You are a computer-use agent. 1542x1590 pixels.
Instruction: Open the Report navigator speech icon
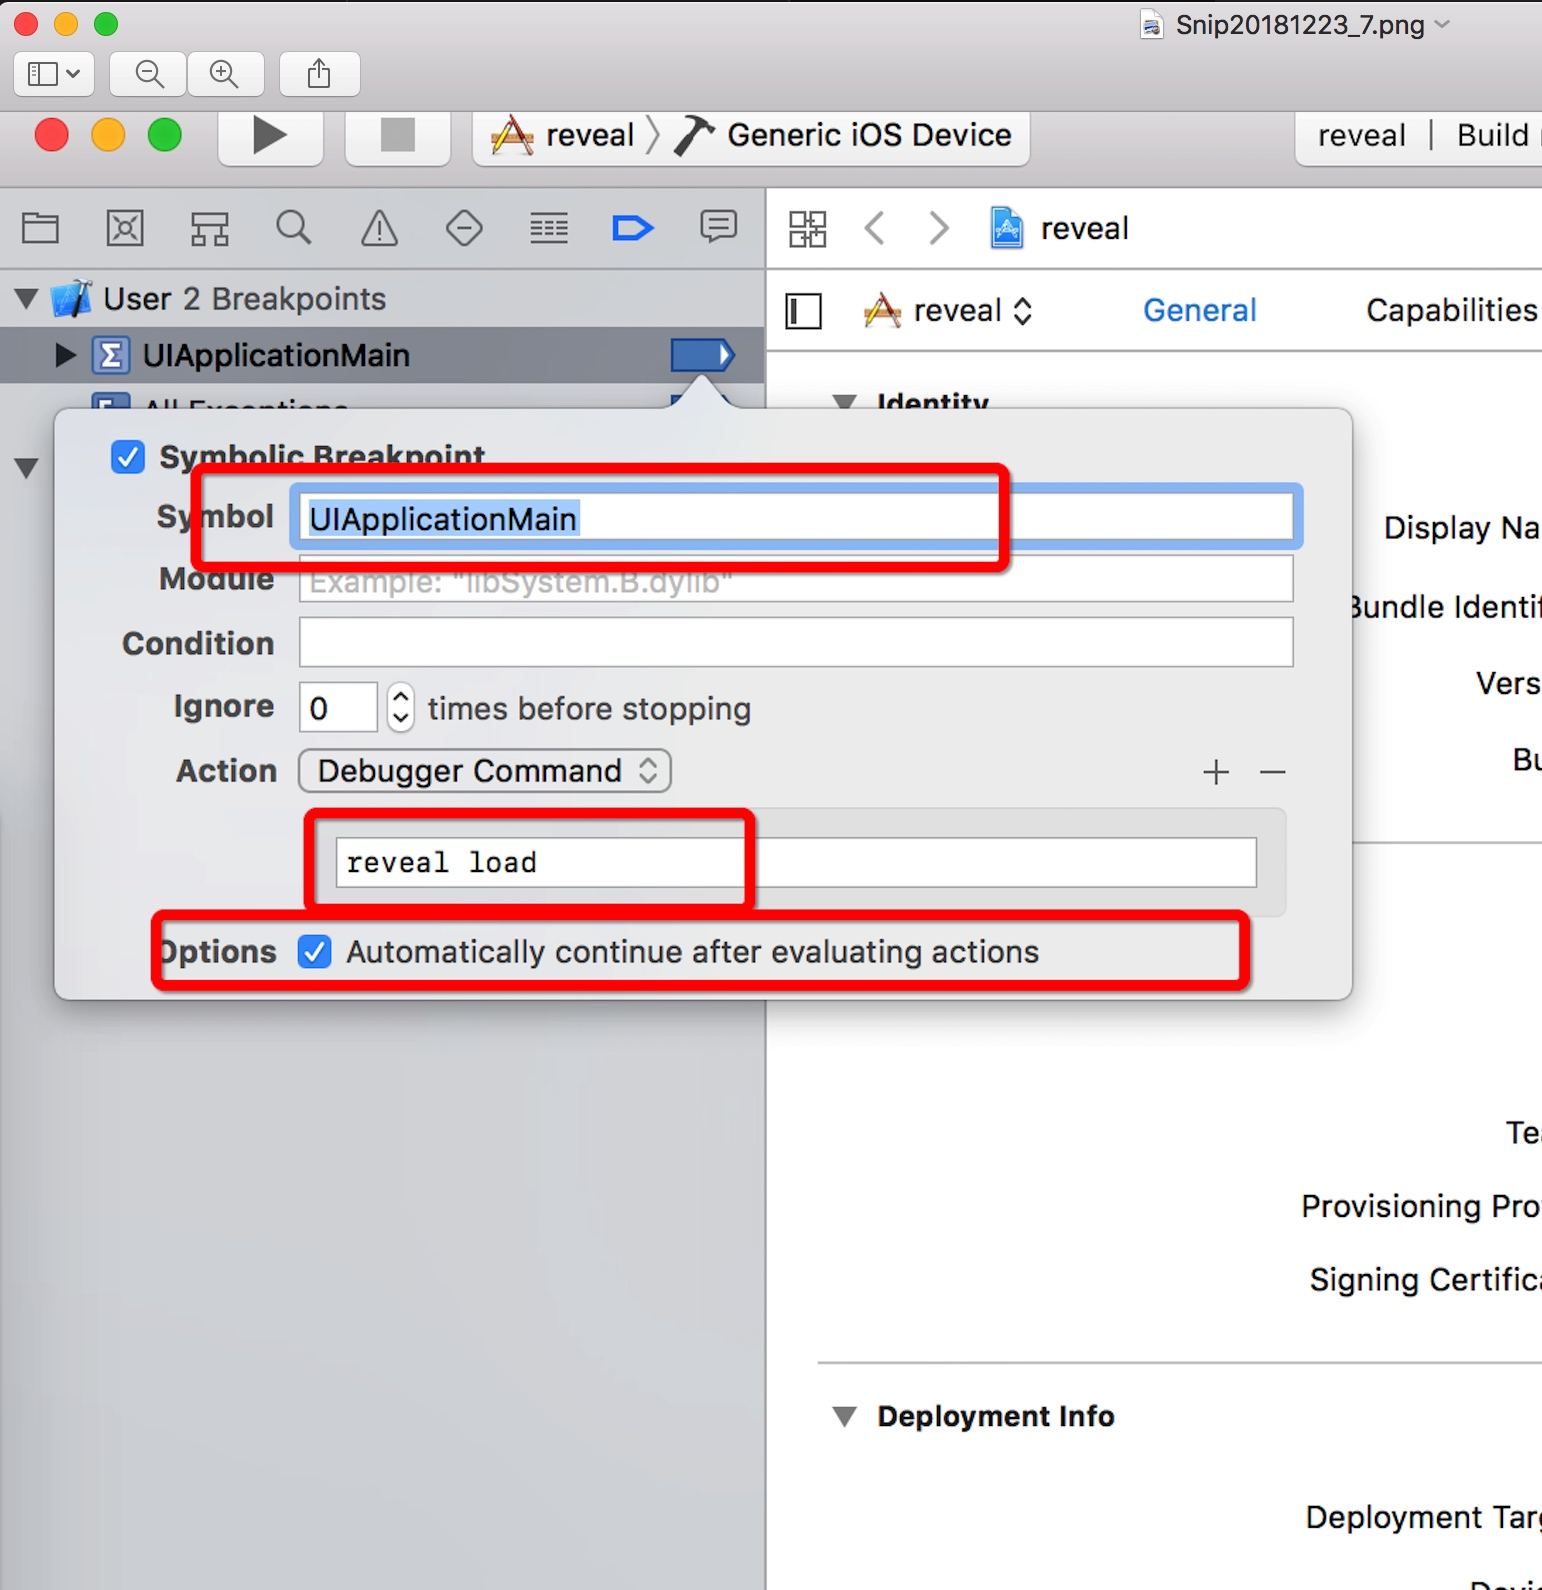719,227
